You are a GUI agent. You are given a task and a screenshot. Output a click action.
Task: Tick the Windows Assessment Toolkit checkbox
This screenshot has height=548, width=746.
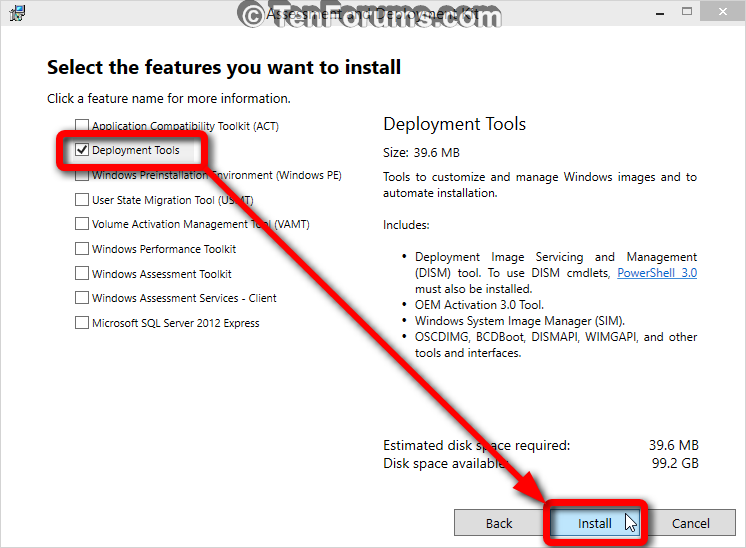click(82, 273)
